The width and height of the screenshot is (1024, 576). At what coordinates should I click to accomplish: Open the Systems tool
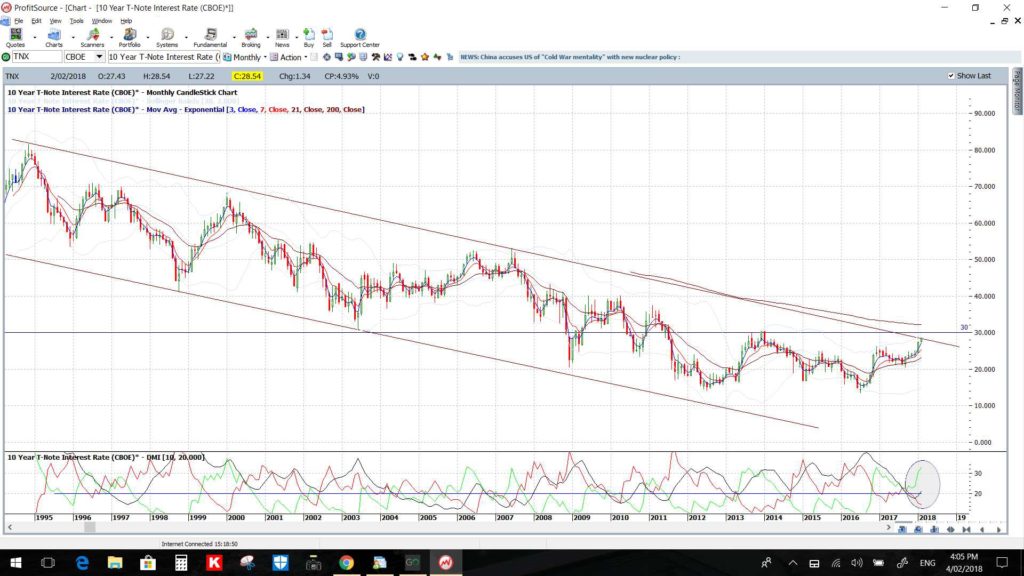click(x=167, y=38)
